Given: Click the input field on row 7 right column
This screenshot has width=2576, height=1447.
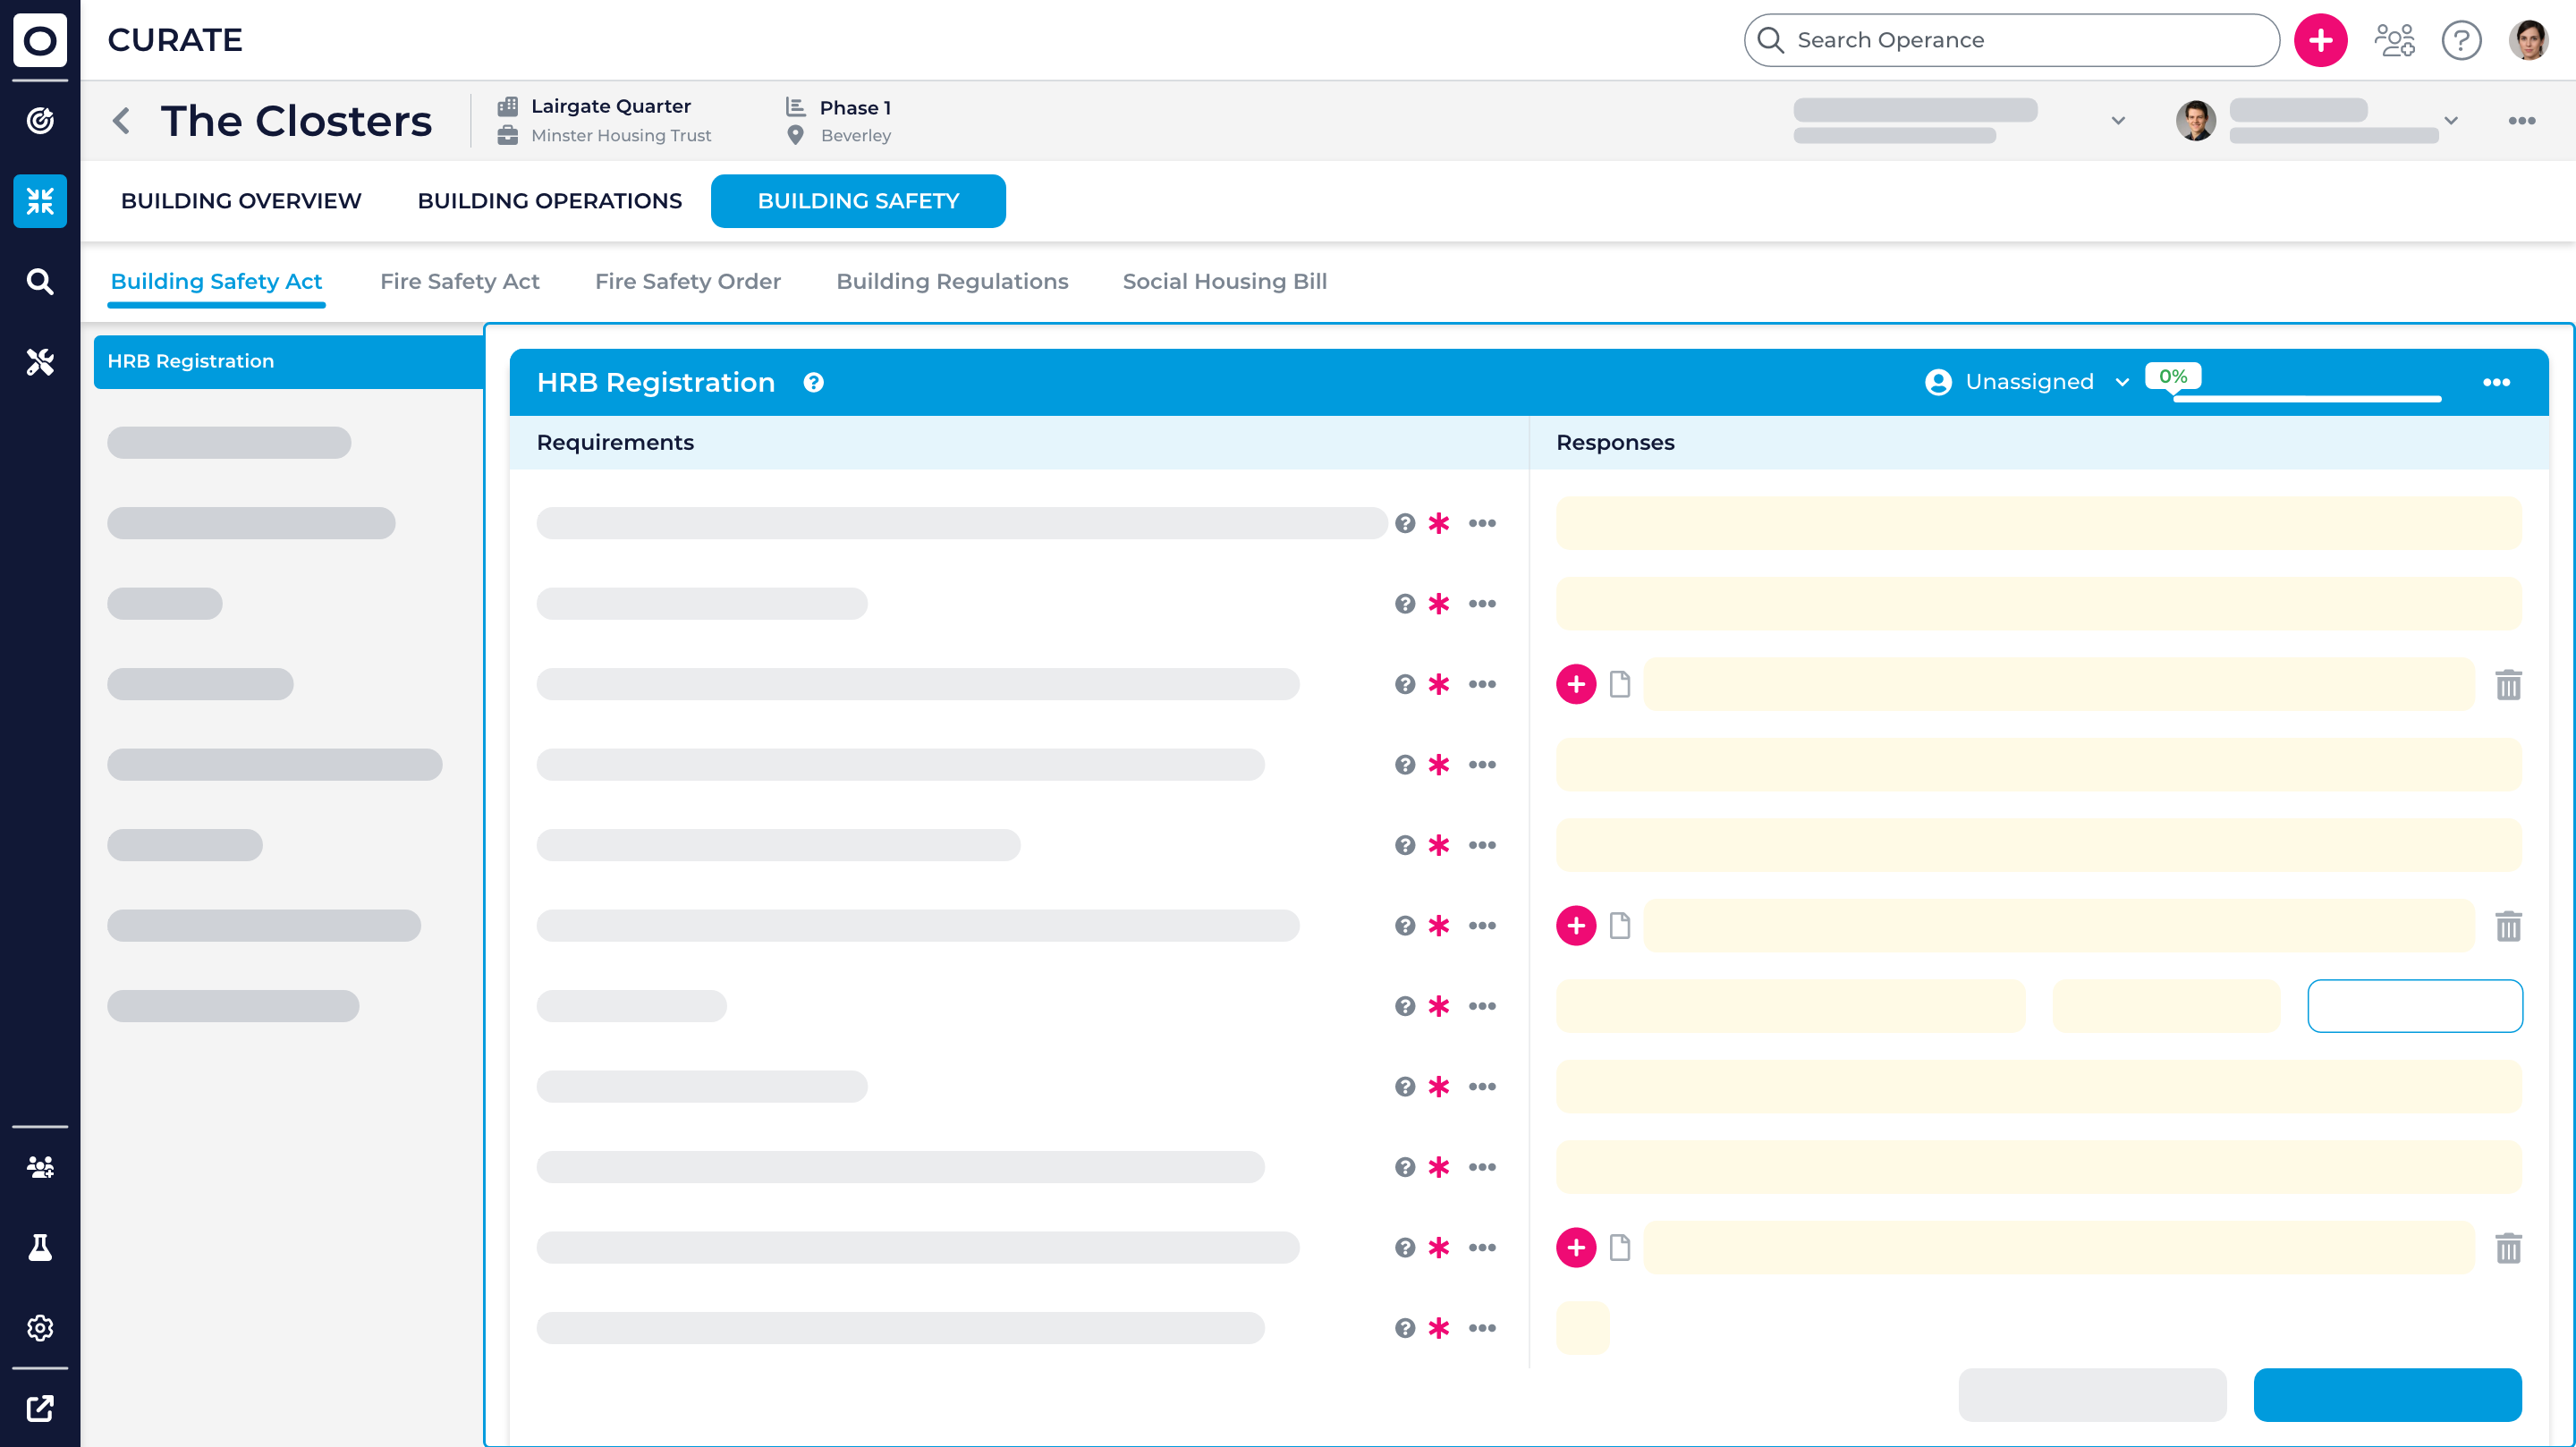Looking at the screenshot, I should click(x=2415, y=1006).
